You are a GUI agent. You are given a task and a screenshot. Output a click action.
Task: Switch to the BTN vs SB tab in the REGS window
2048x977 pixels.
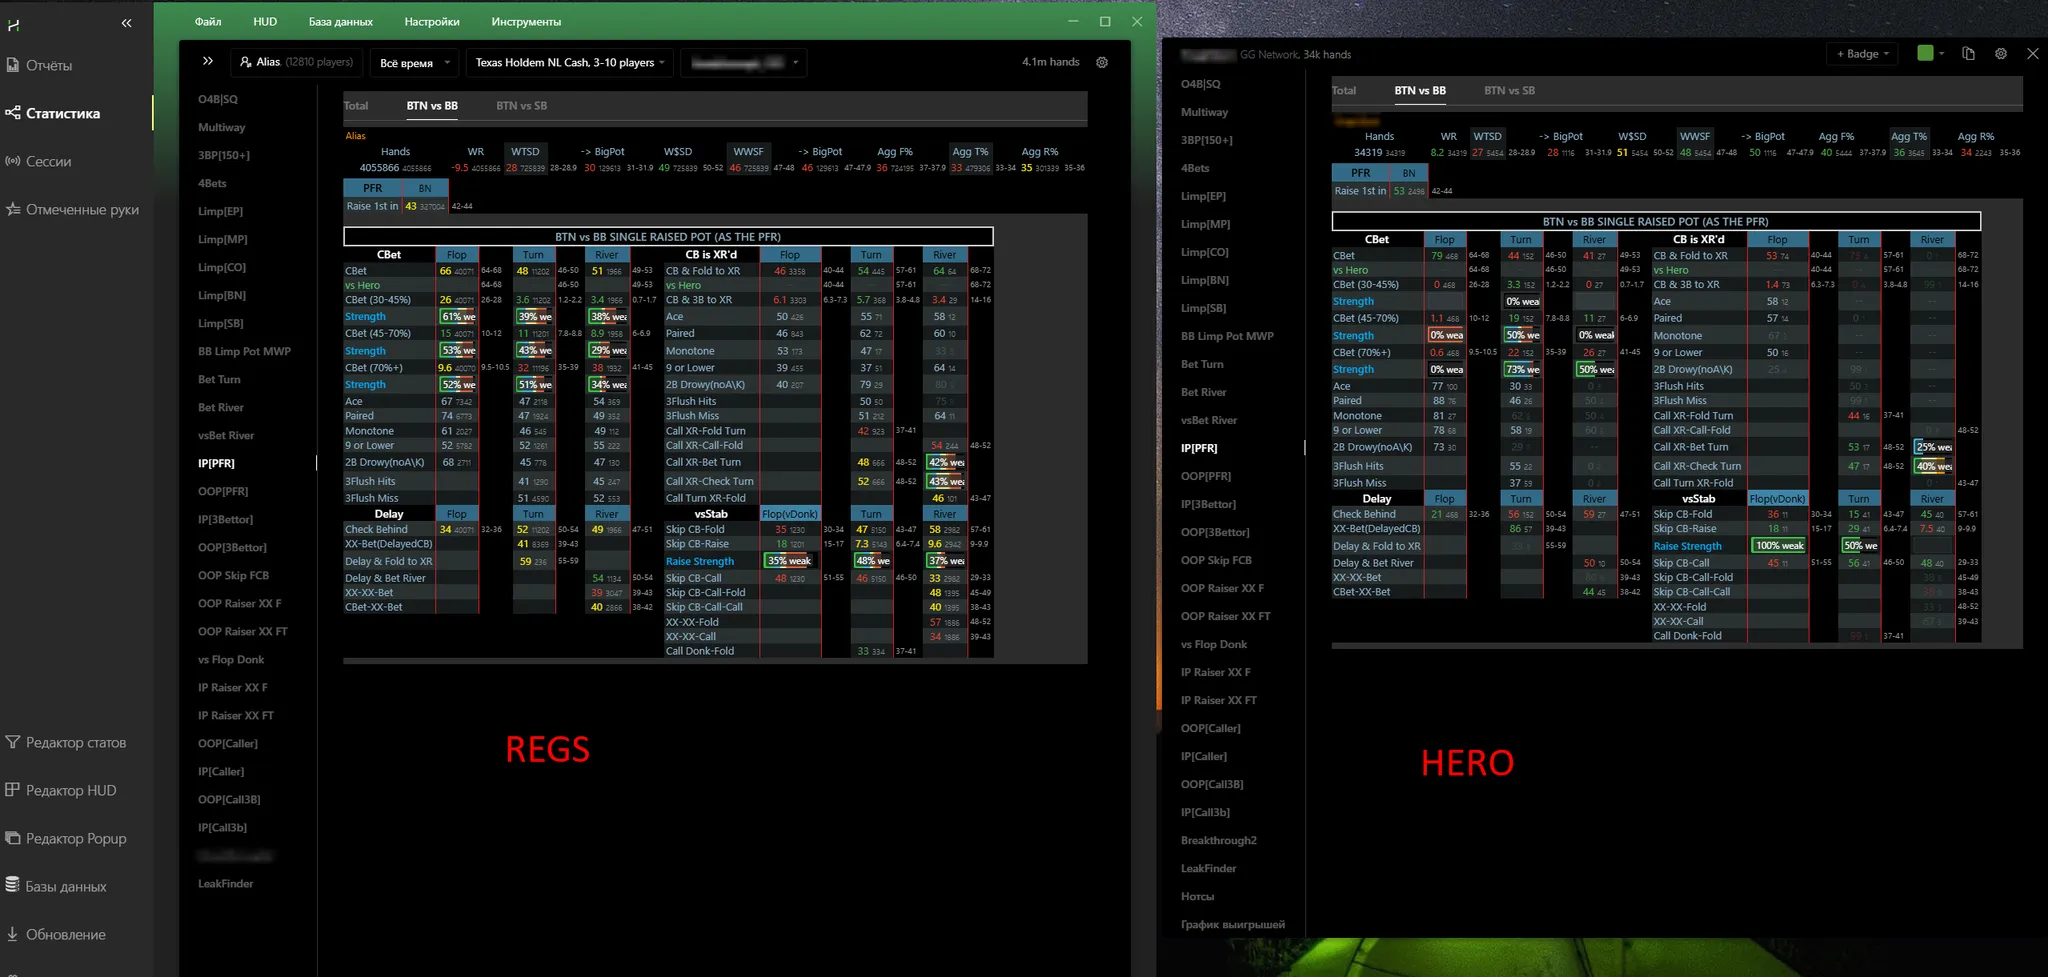(521, 105)
